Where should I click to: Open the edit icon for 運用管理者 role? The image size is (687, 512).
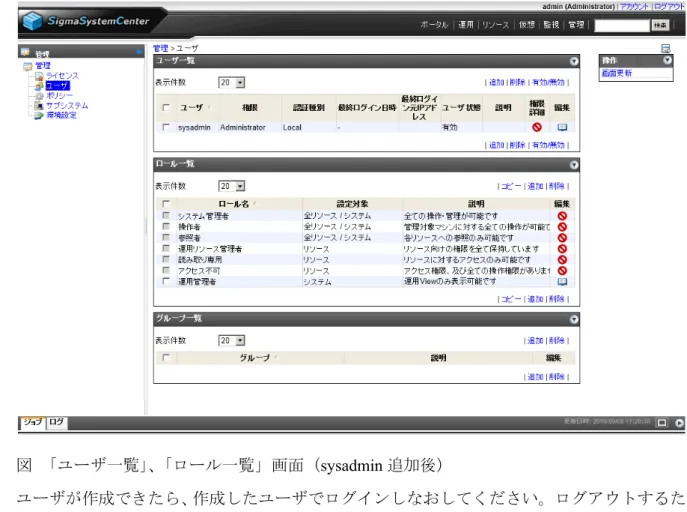[x=562, y=282]
